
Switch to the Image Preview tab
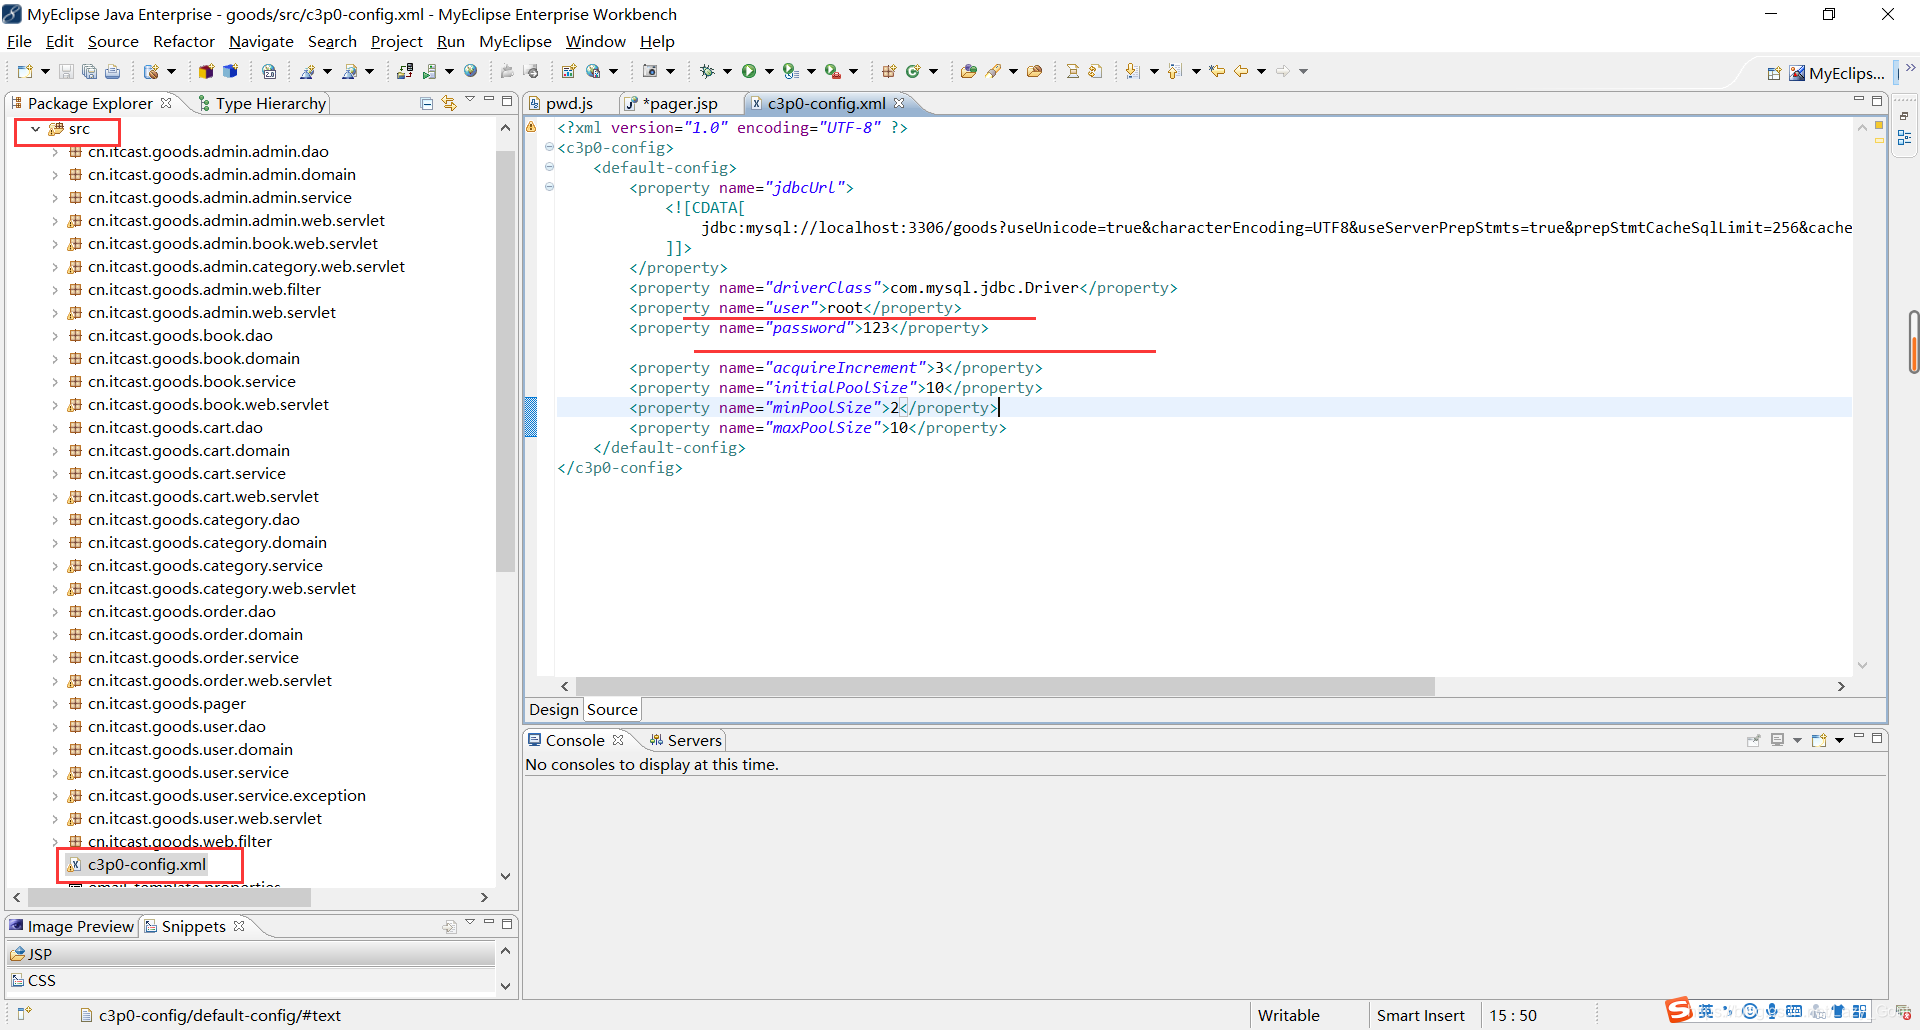point(71,926)
